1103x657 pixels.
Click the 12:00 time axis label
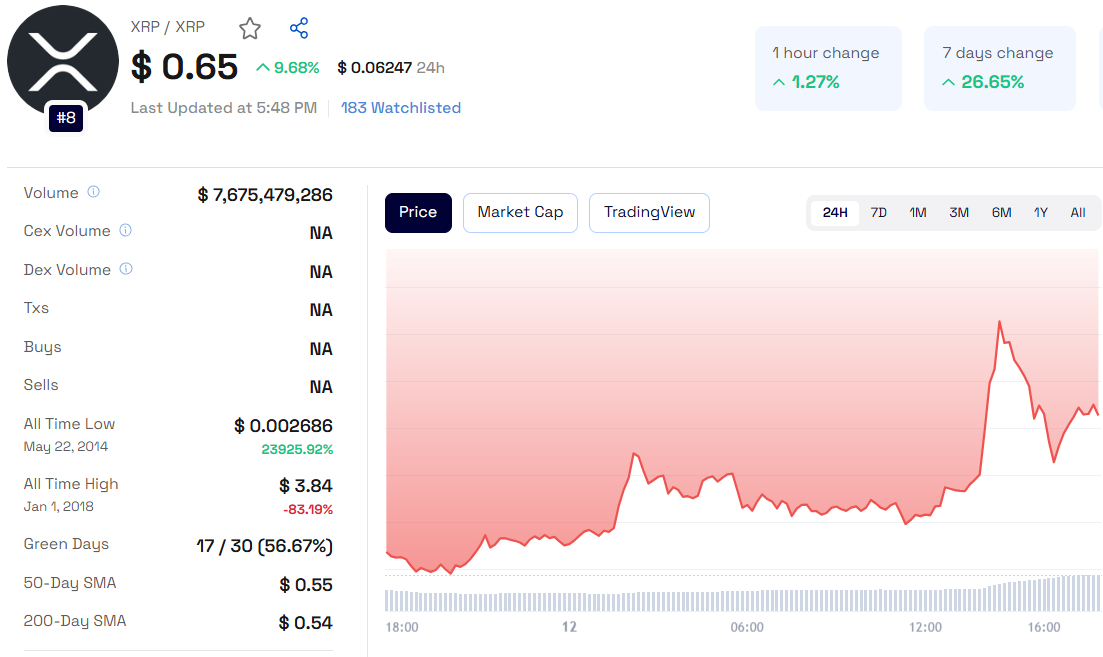925,627
